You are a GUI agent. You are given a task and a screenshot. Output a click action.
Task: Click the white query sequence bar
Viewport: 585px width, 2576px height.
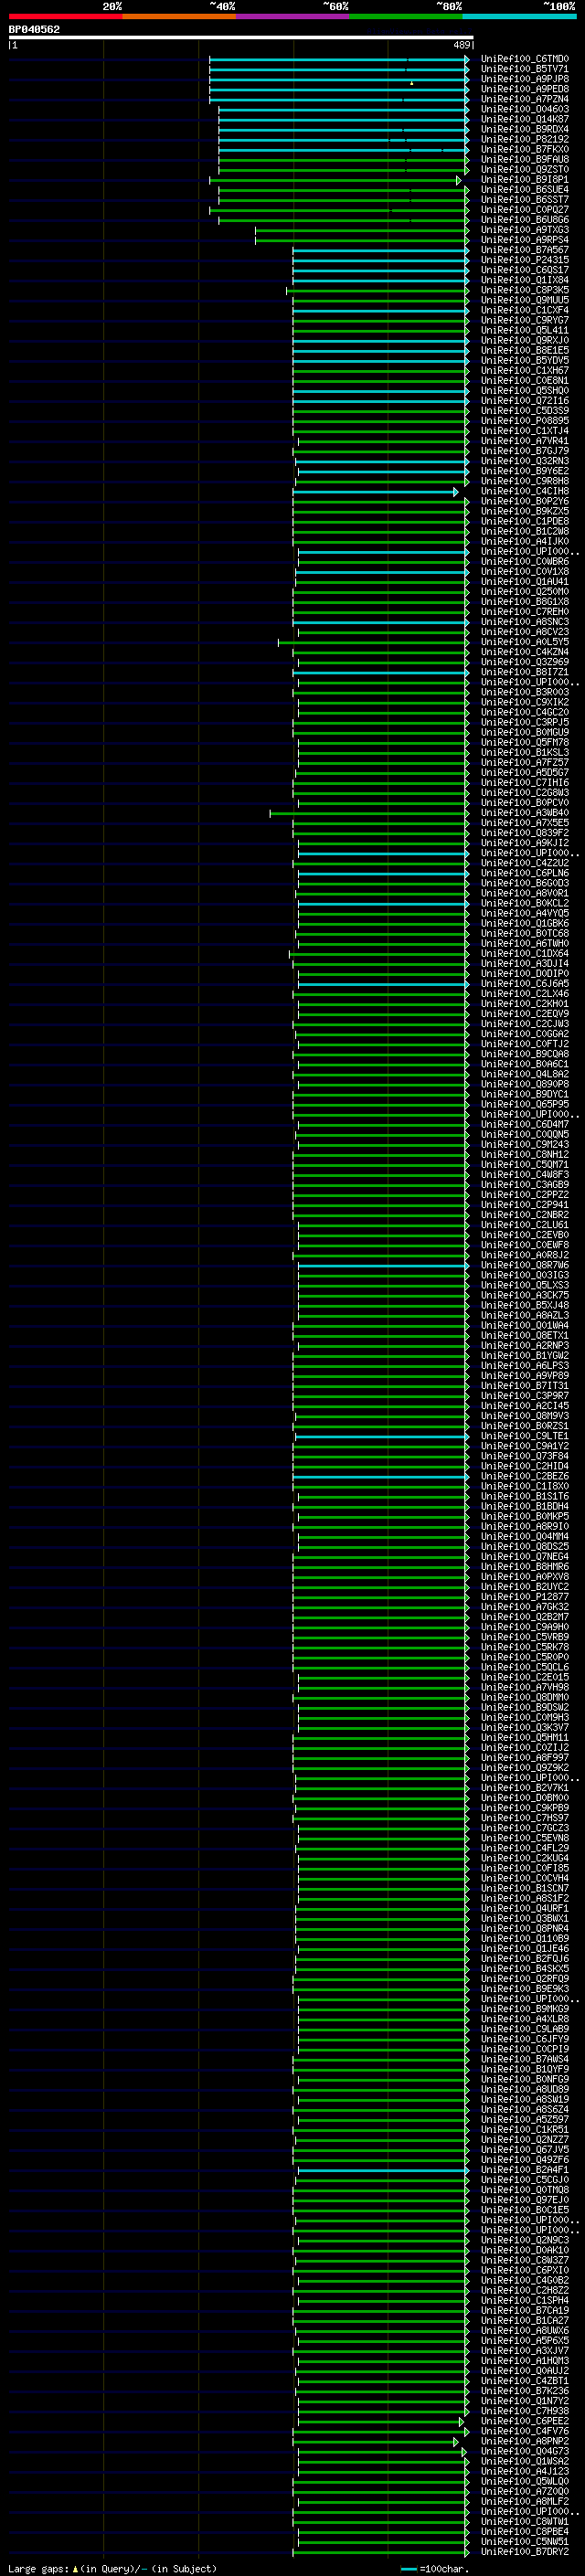coord(241,38)
